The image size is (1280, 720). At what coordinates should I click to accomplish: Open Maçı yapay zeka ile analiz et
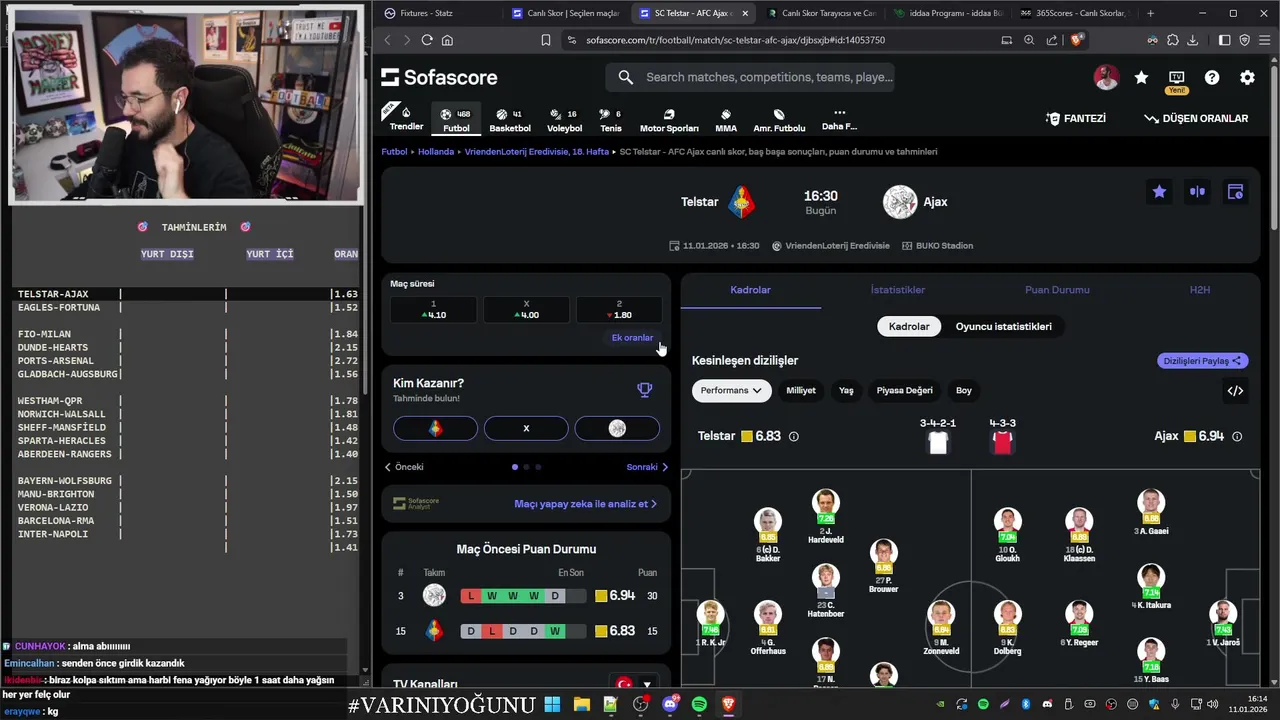(585, 504)
